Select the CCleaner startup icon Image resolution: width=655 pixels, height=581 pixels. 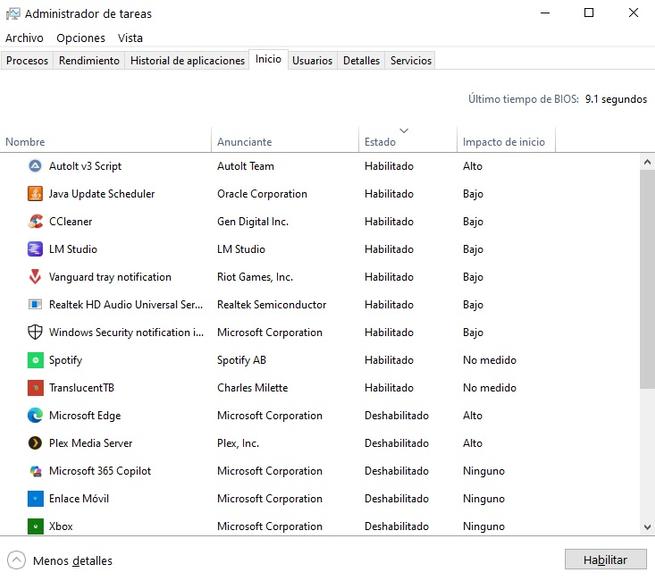(35, 221)
